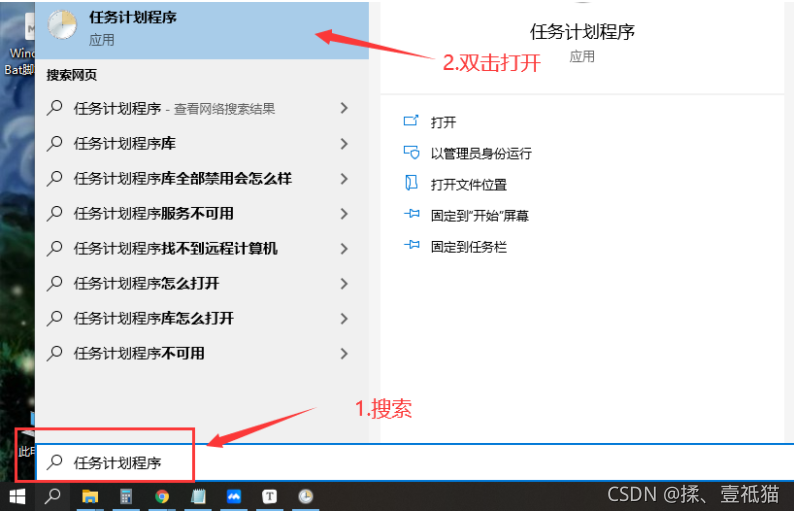Select the 任务计划程序 app best-match result
This screenshot has height=514, width=795.
[202, 29]
